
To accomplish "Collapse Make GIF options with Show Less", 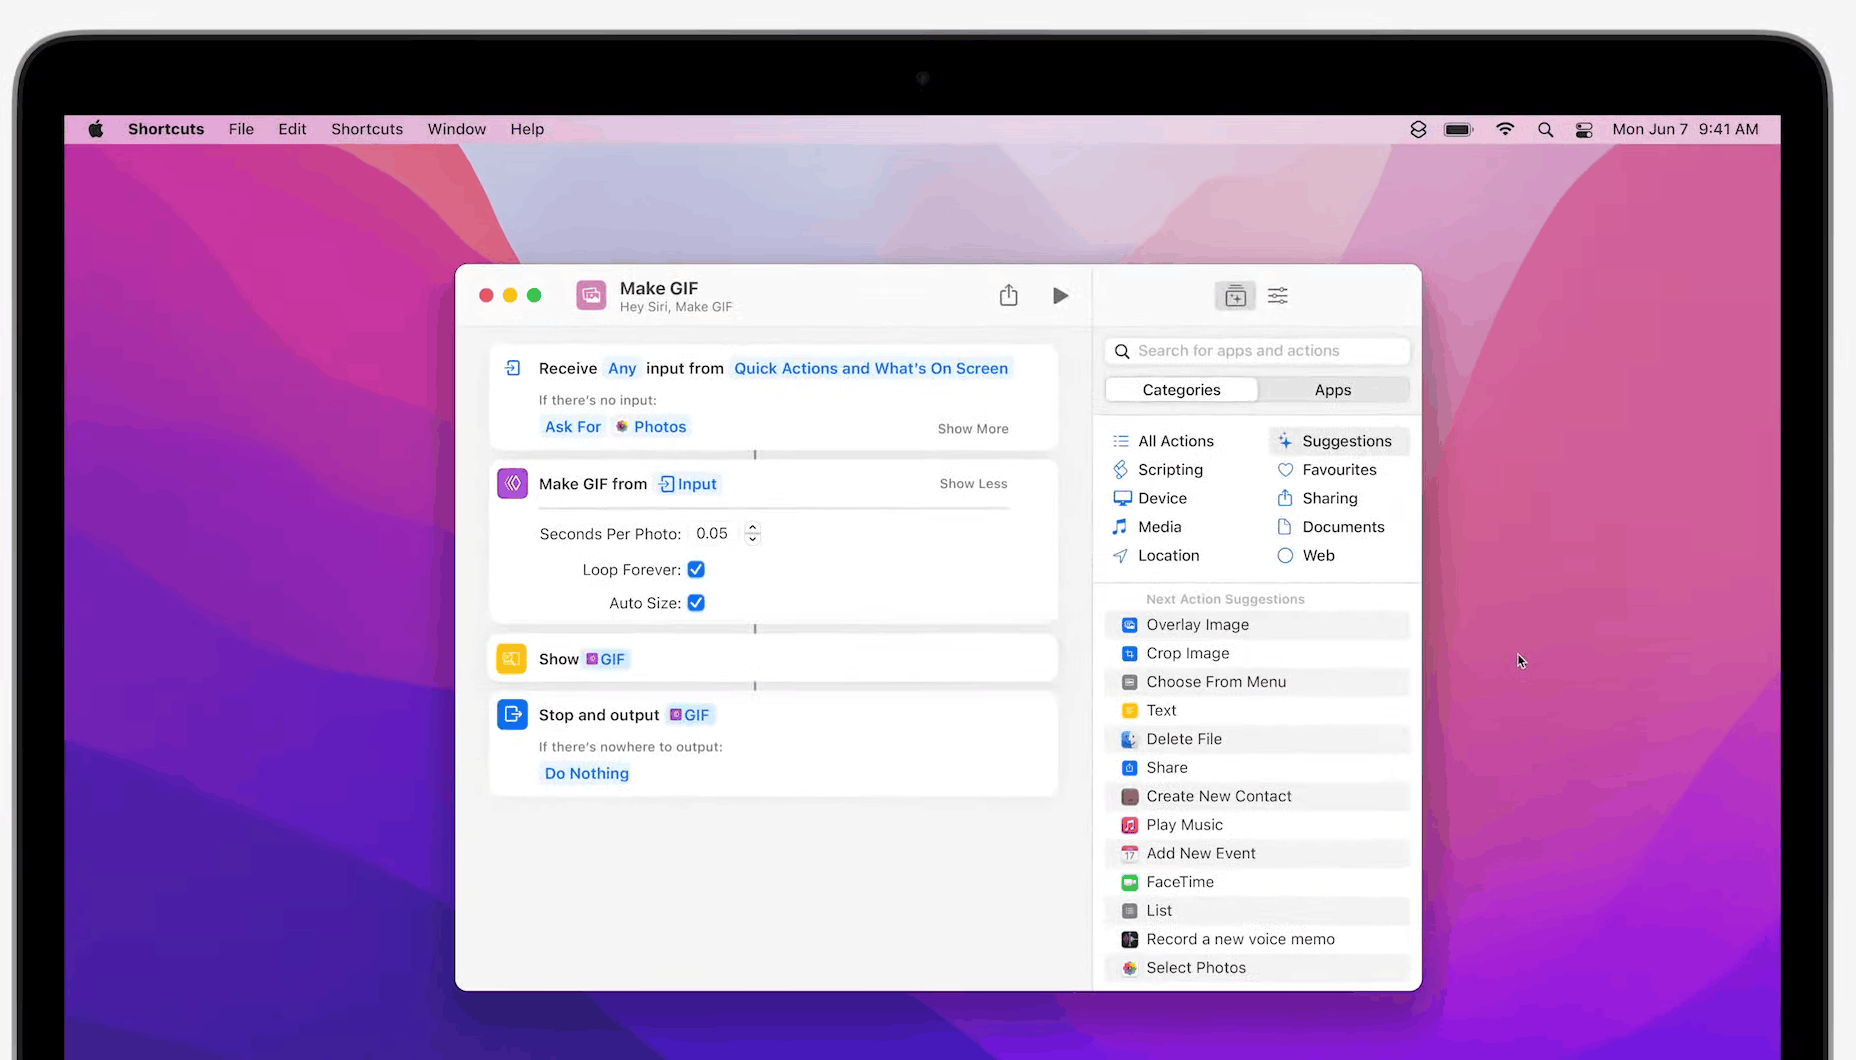I will click(971, 483).
